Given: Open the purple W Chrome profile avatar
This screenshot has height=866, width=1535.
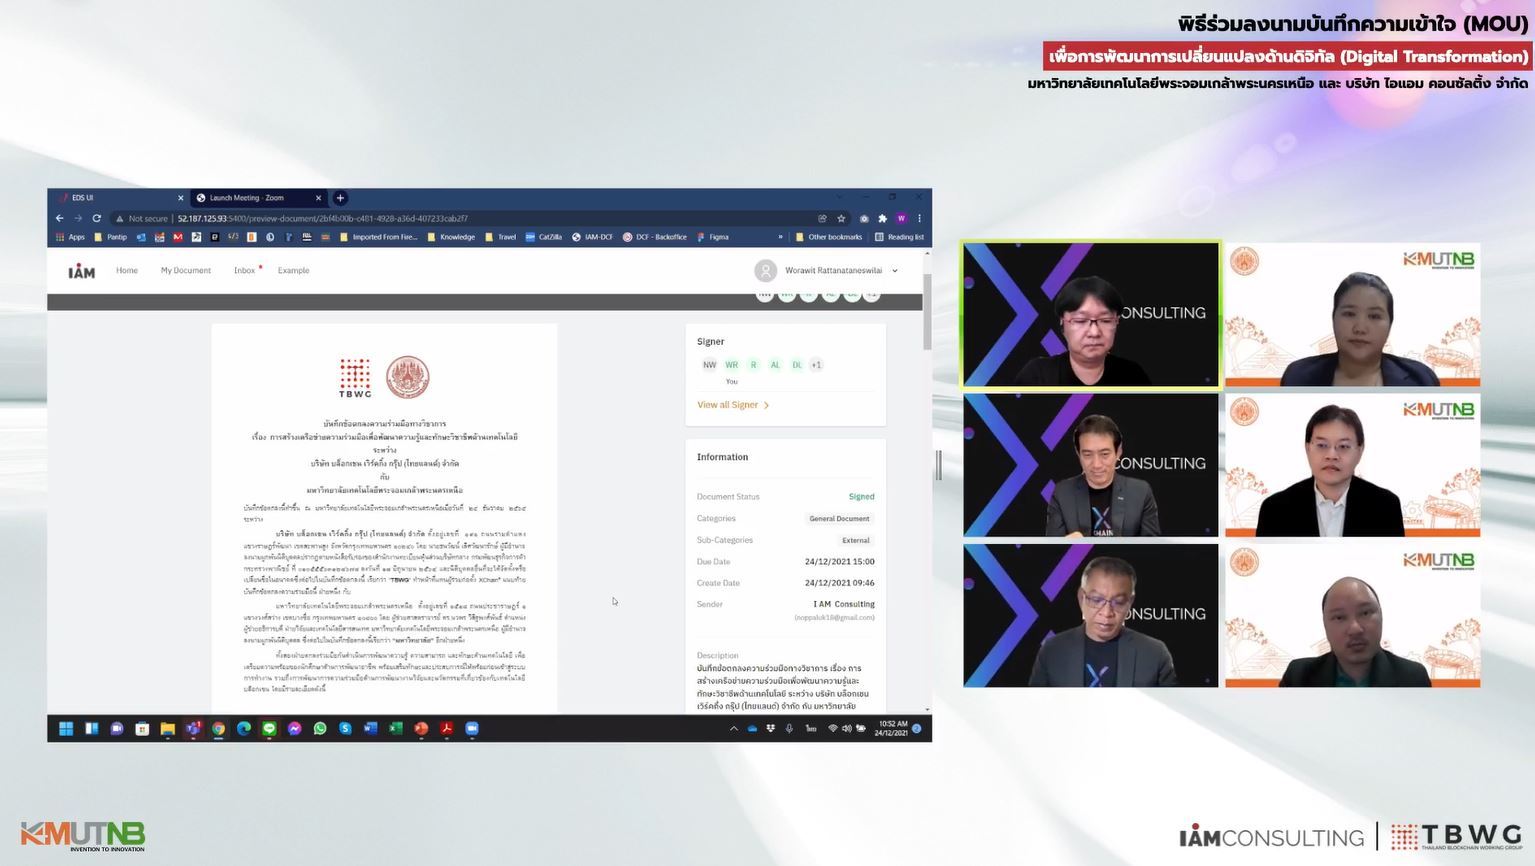Looking at the screenshot, I should [901, 218].
